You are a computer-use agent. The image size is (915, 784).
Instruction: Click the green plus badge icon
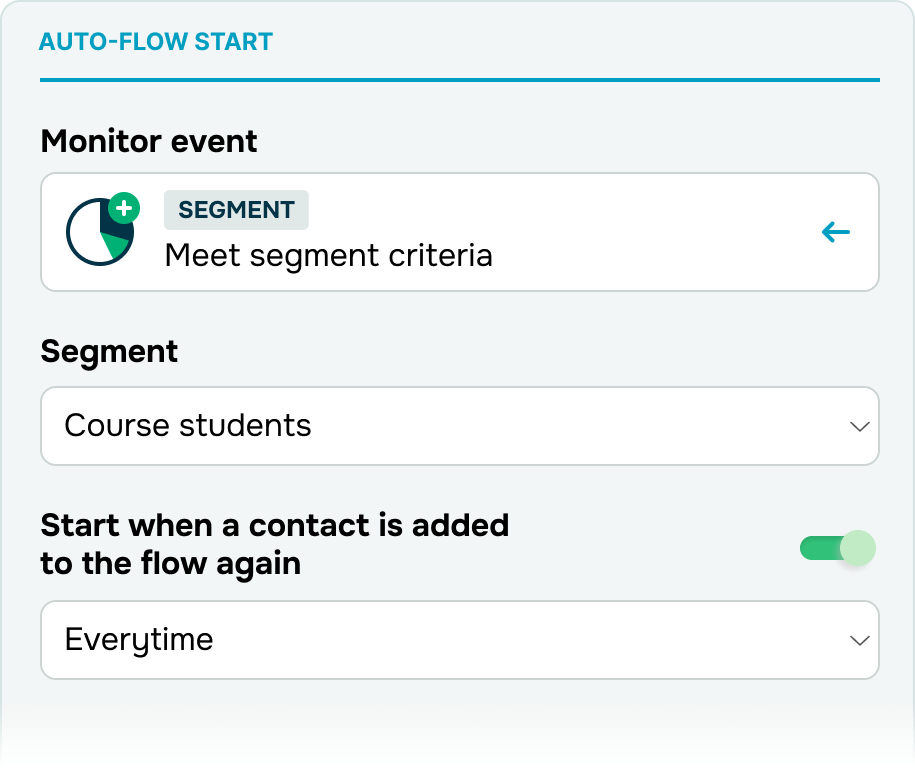[x=124, y=208]
